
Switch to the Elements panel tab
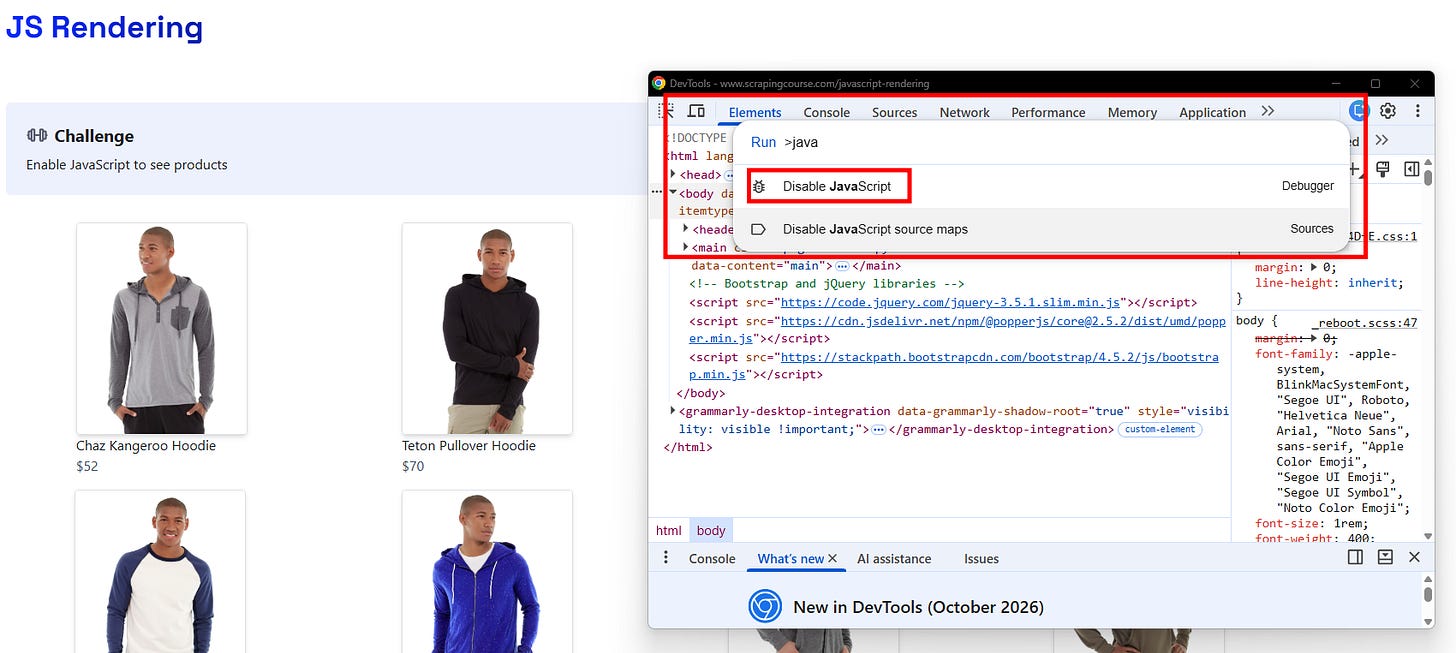pos(755,112)
